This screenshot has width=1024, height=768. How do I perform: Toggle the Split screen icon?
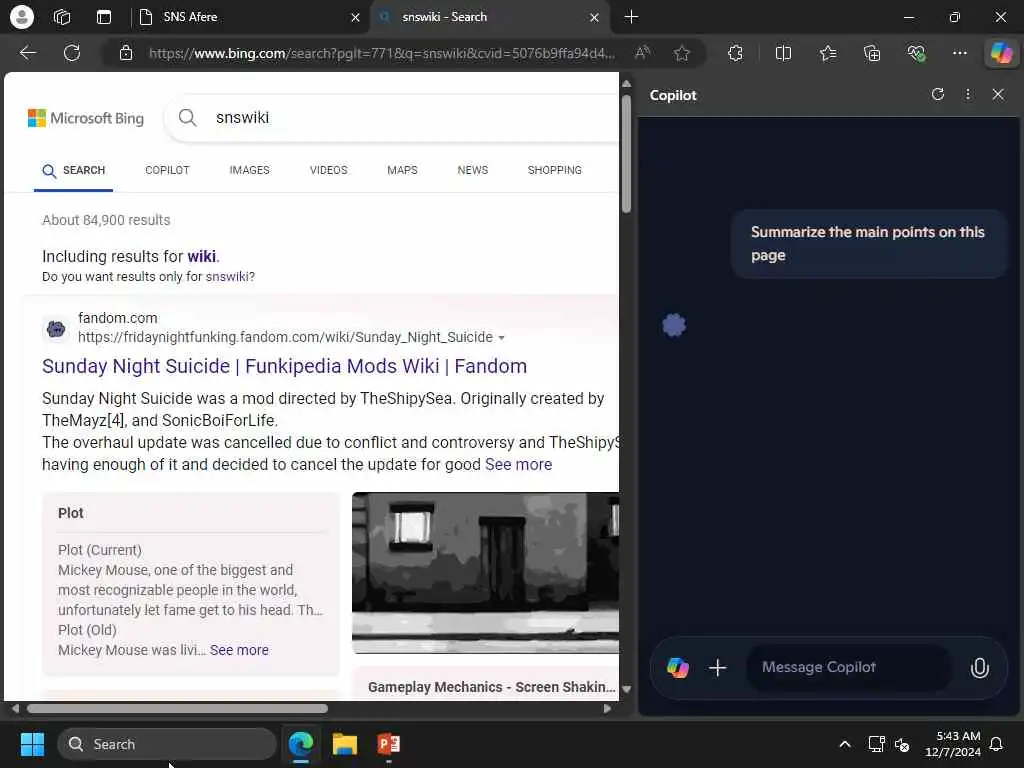783,53
